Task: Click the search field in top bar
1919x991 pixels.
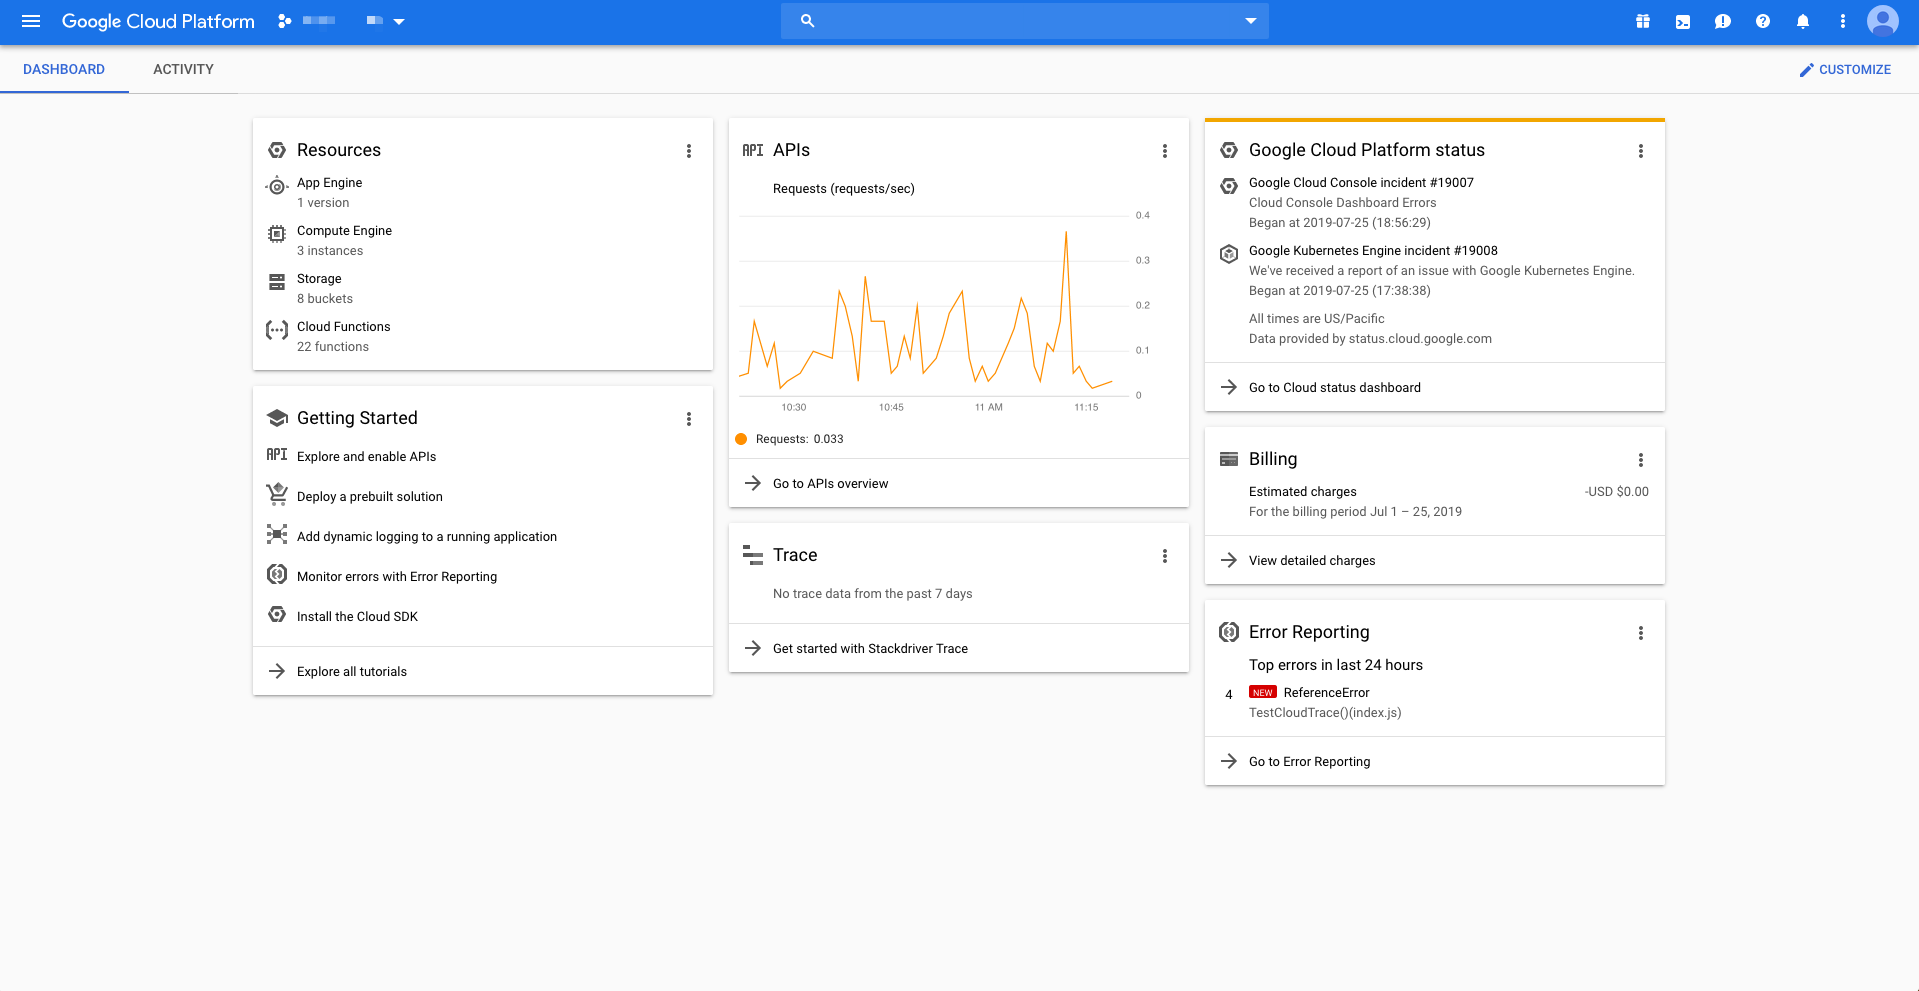Action: point(1024,21)
